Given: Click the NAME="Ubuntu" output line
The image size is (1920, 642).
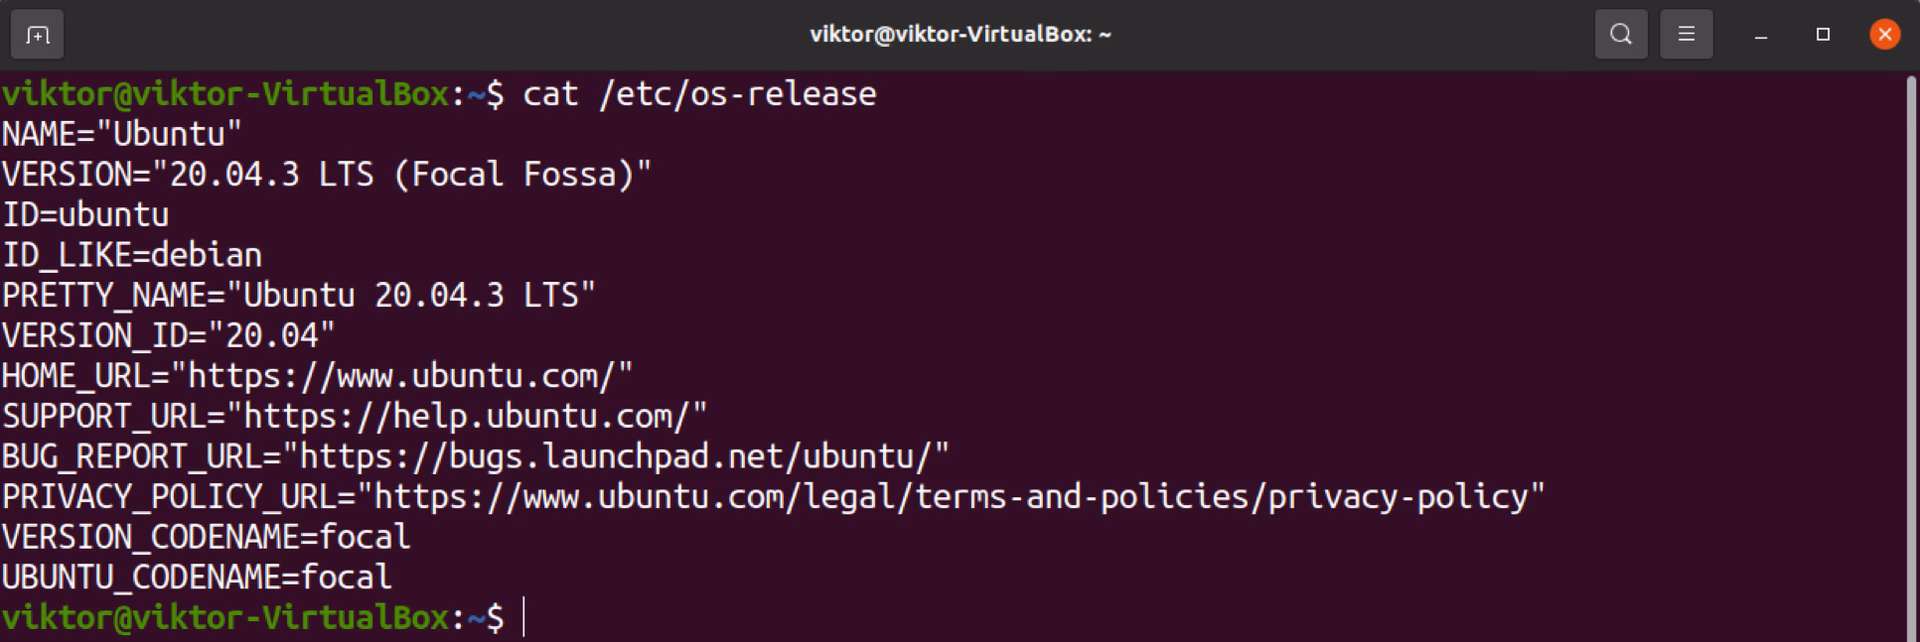Looking at the screenshot, I should (x=120, y=133).
